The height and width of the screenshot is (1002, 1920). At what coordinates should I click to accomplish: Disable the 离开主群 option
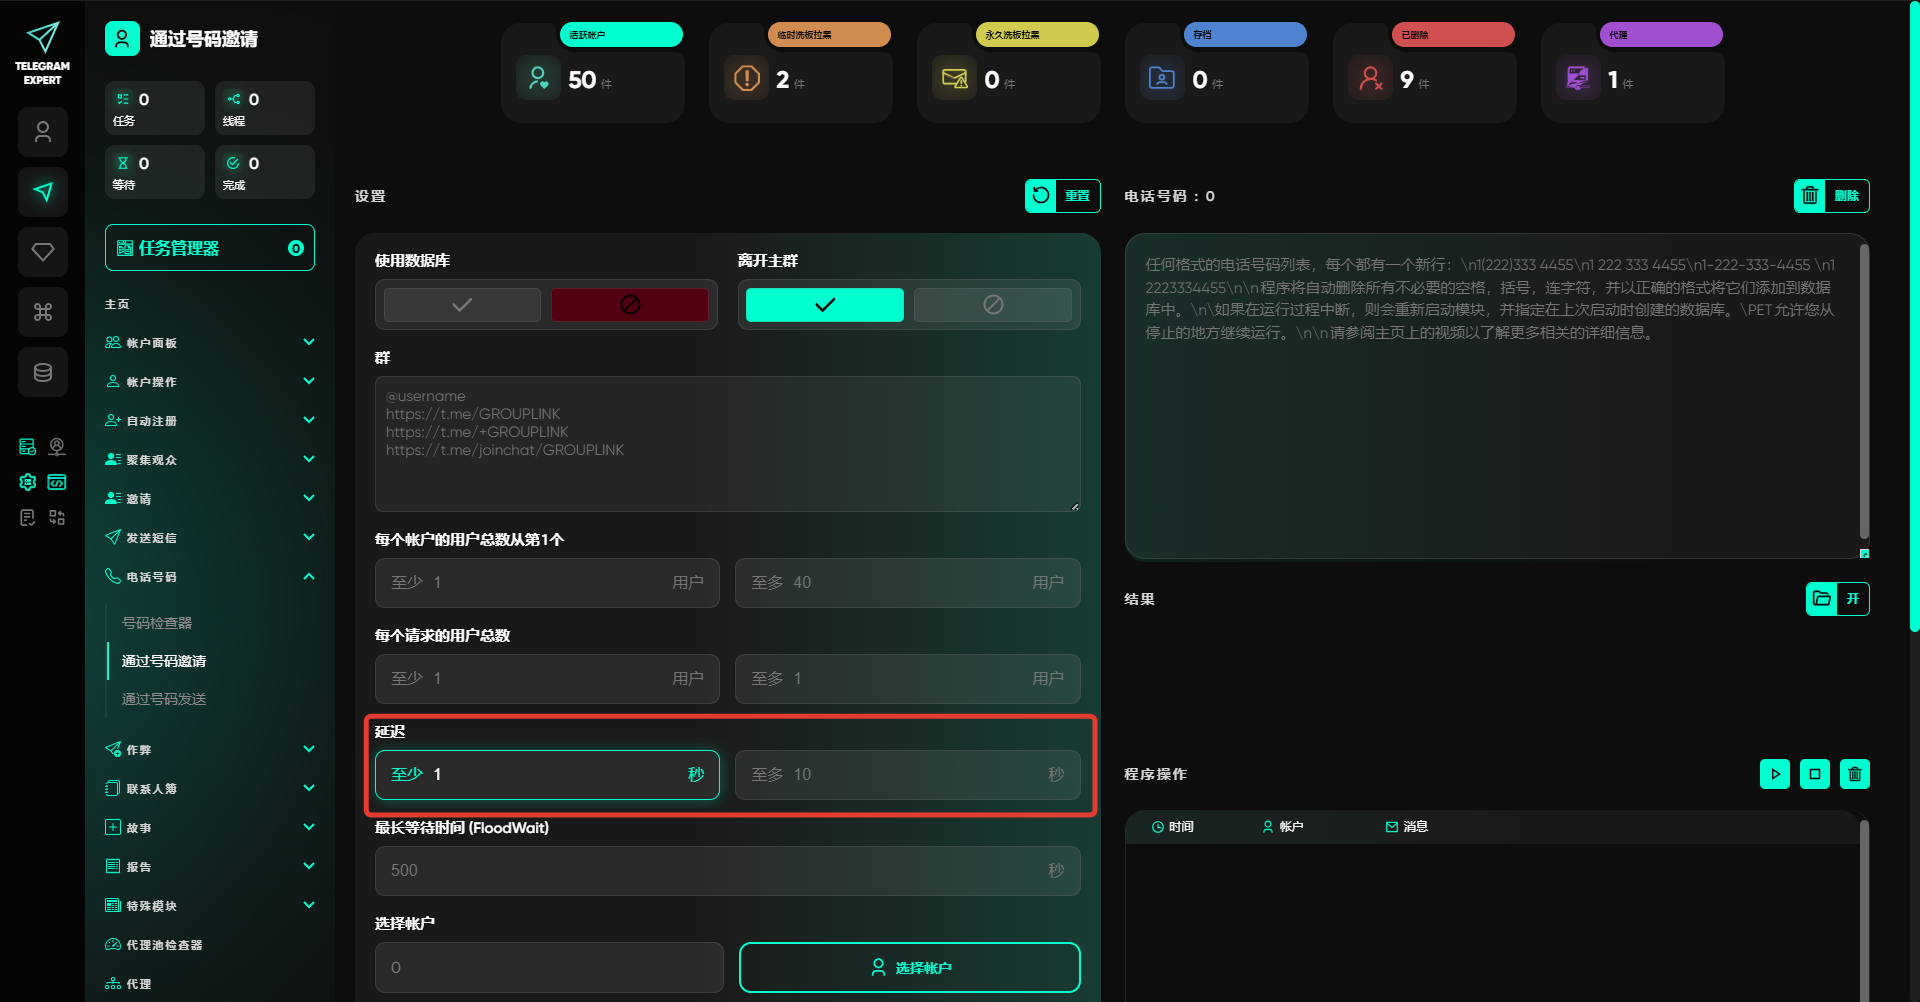coord(992,305)
